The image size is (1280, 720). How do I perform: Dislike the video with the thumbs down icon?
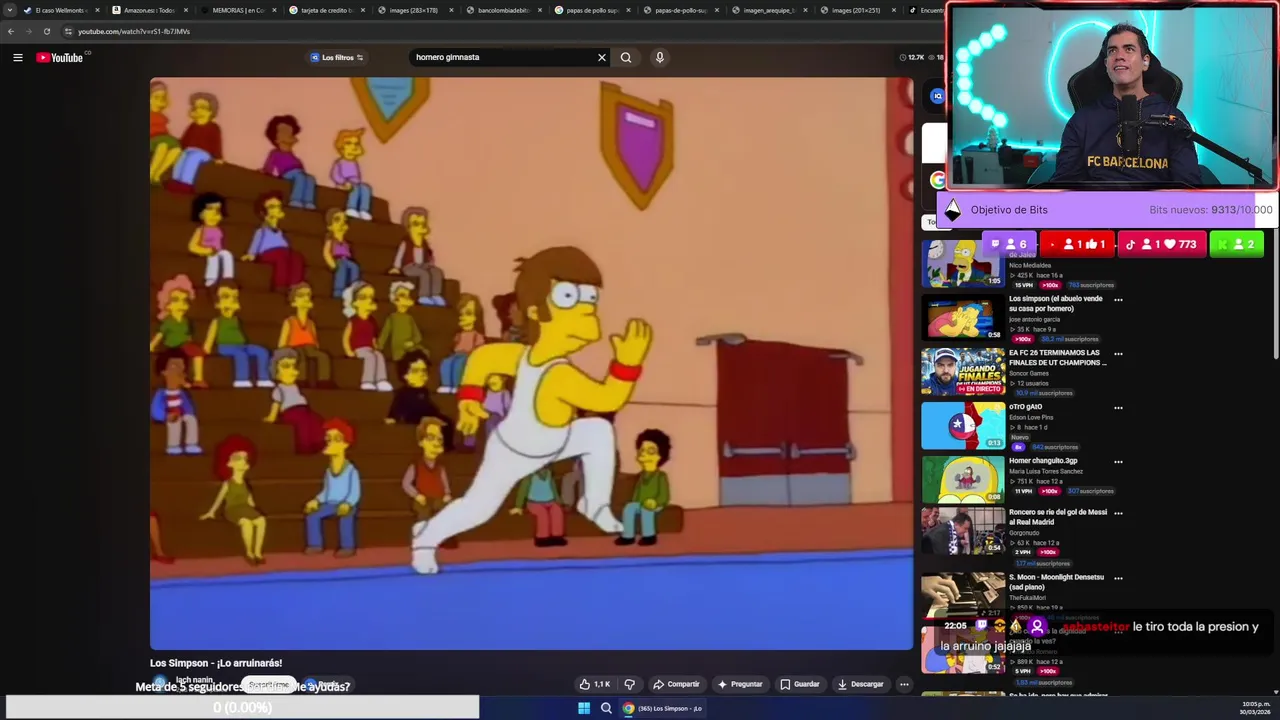coord(630,684)
